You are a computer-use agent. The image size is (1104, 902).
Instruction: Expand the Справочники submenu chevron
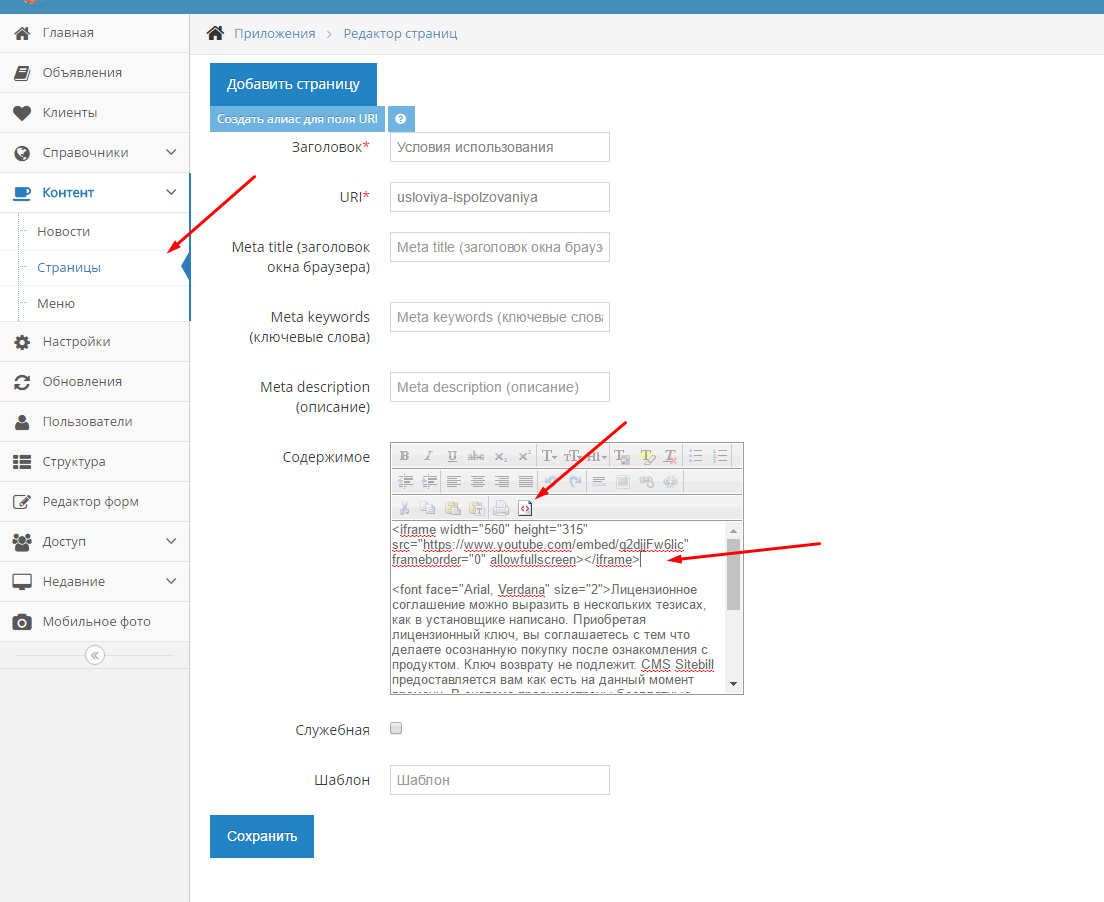171,152
